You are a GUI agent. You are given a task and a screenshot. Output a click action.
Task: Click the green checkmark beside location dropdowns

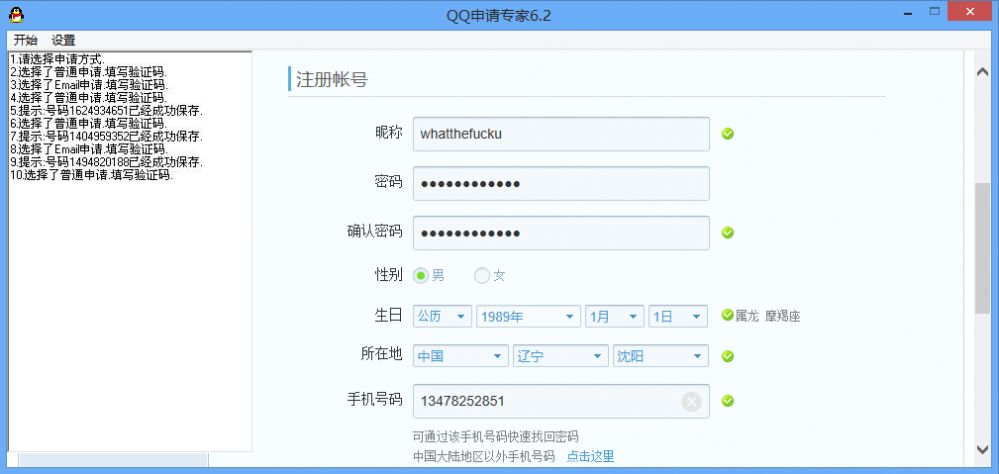click(728, 356)
